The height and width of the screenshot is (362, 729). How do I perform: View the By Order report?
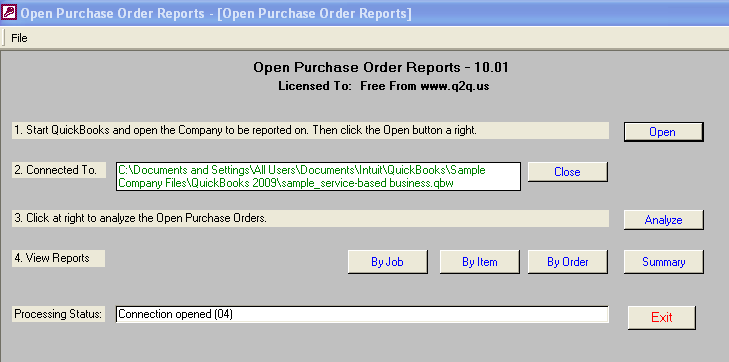pyautogui.click(x=567, y=262)
